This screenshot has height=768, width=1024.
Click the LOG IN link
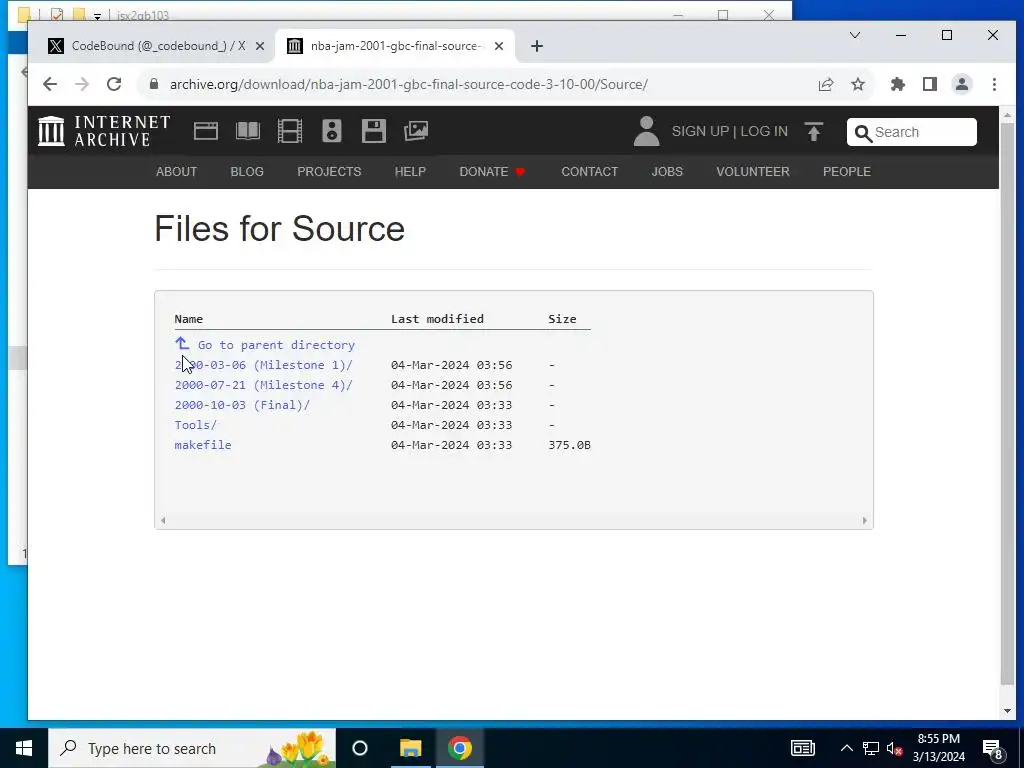pyautogui.click(x=764, y=131)
